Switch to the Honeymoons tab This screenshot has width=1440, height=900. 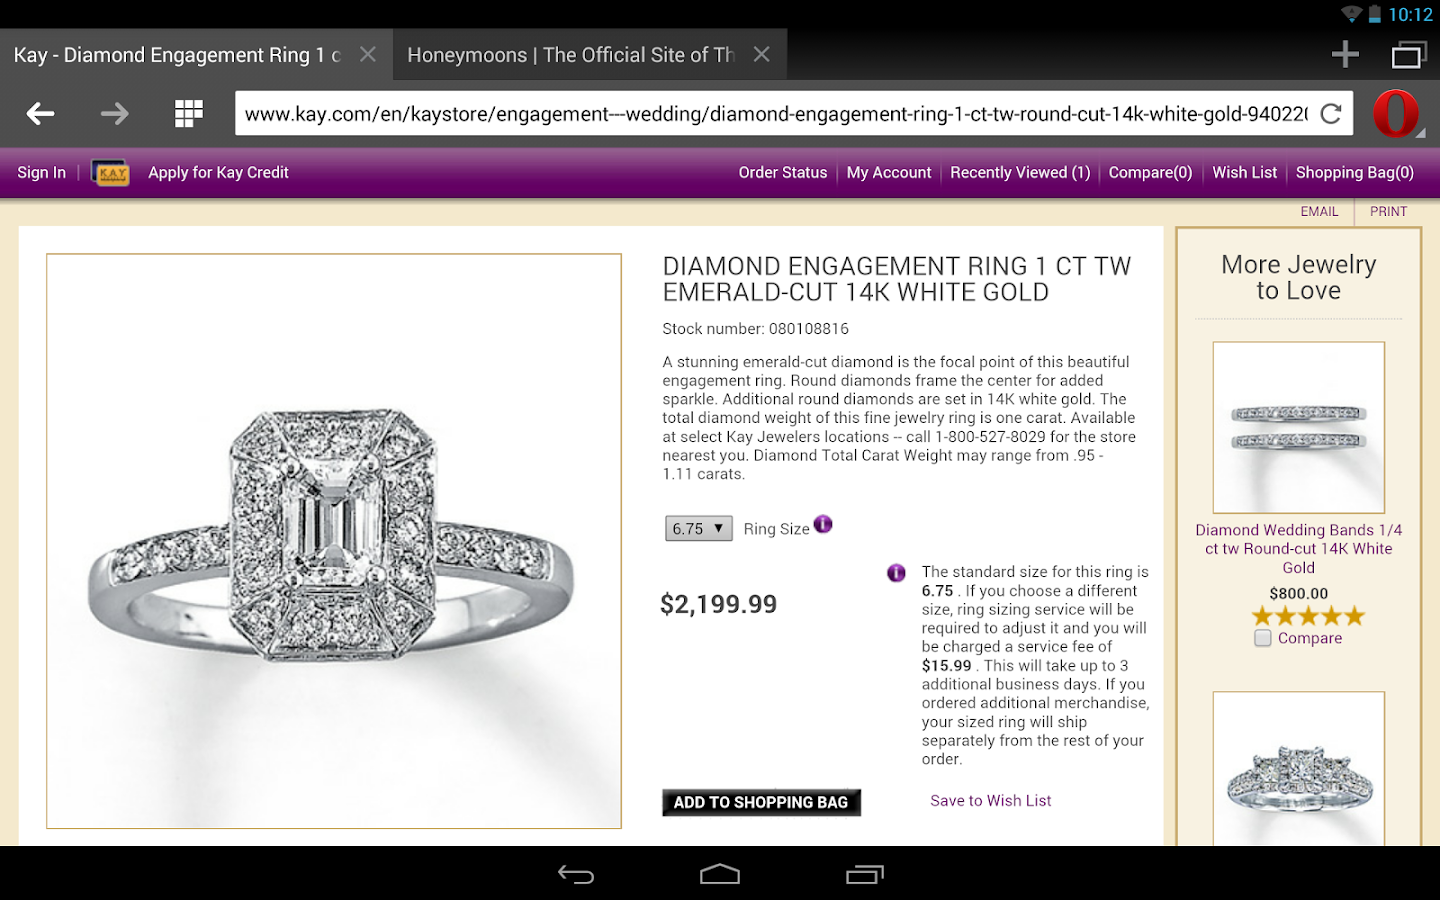[x=571, y=55]
